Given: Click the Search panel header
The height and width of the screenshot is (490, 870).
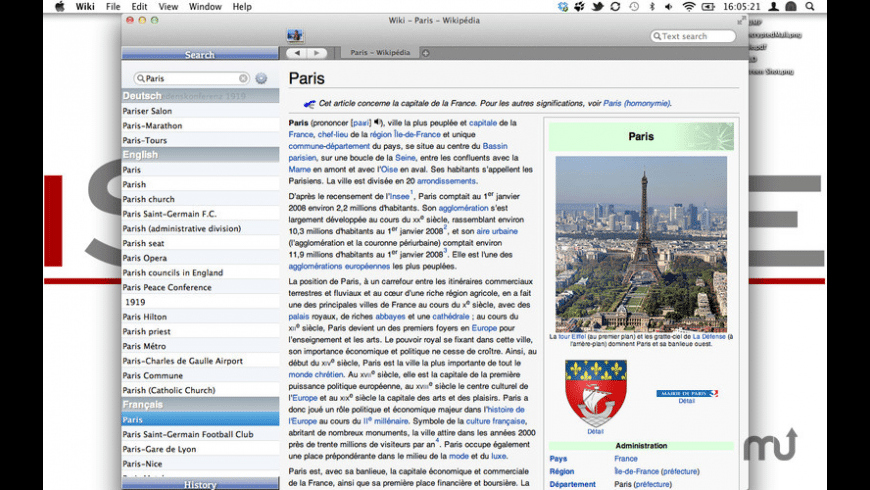Looking at the screenshot, I should (x=200, y=54).
